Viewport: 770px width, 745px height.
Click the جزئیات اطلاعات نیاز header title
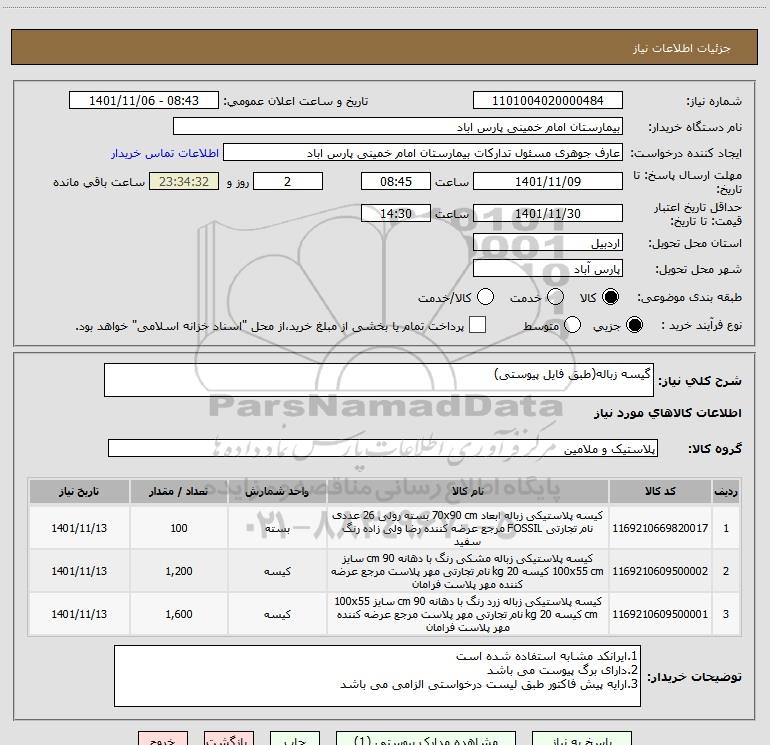[x=682, y=48]
